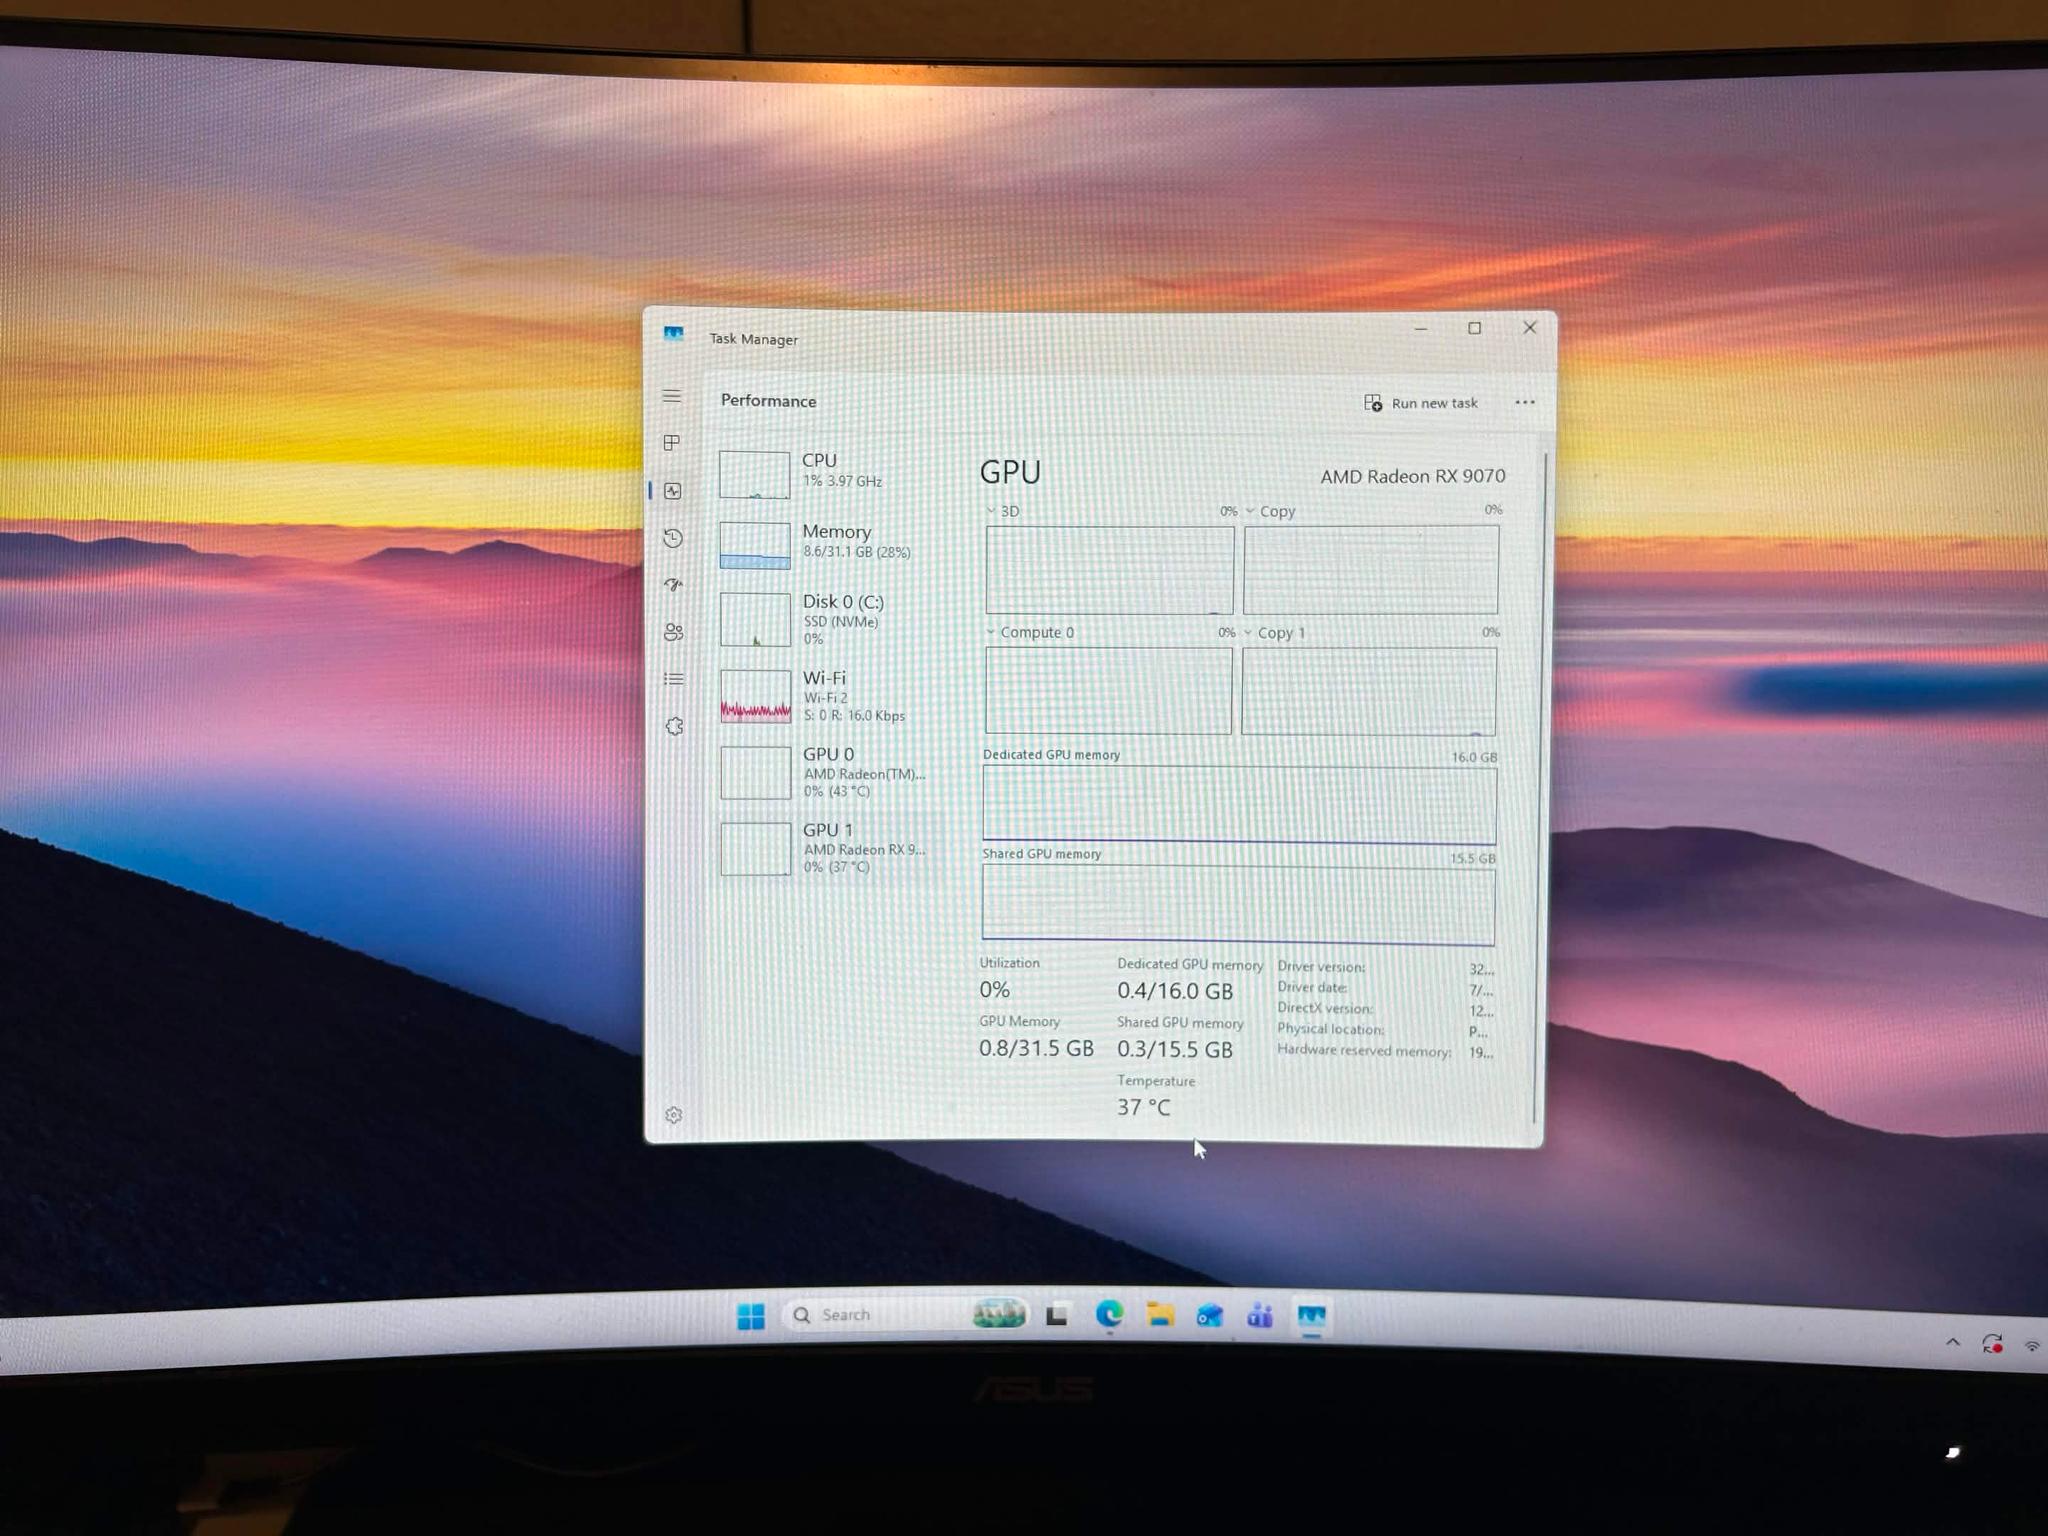Screen dimensions: 2048x1536
Task: Click the AMD Radeon RX 9070 name
Action: tap(1412, 476)
